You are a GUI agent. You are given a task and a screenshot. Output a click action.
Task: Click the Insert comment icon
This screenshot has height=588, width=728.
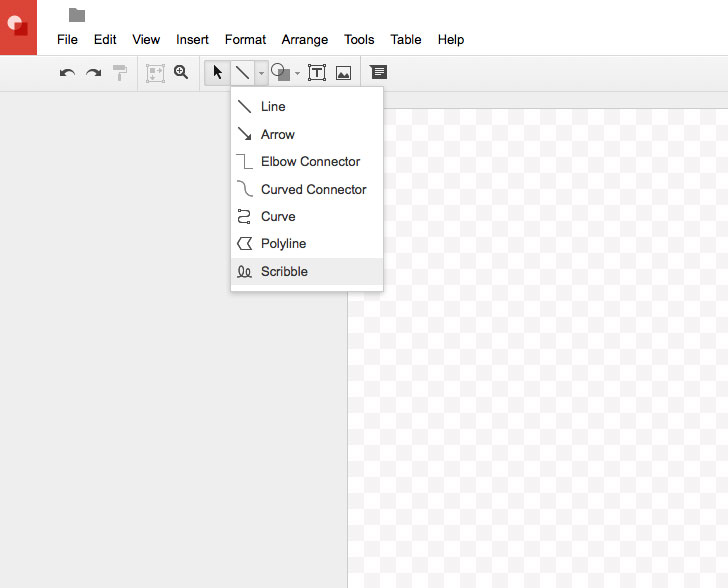point(378,73)
